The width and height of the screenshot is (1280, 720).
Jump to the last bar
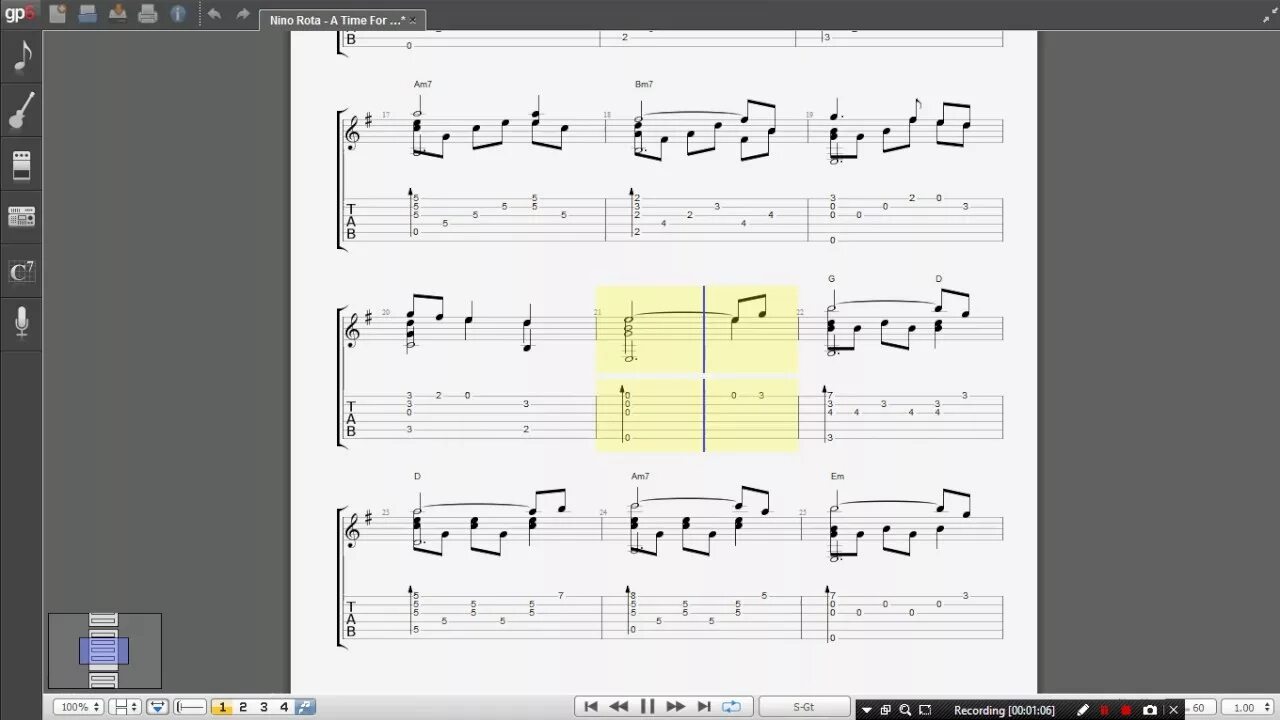(x=703, y=707)
